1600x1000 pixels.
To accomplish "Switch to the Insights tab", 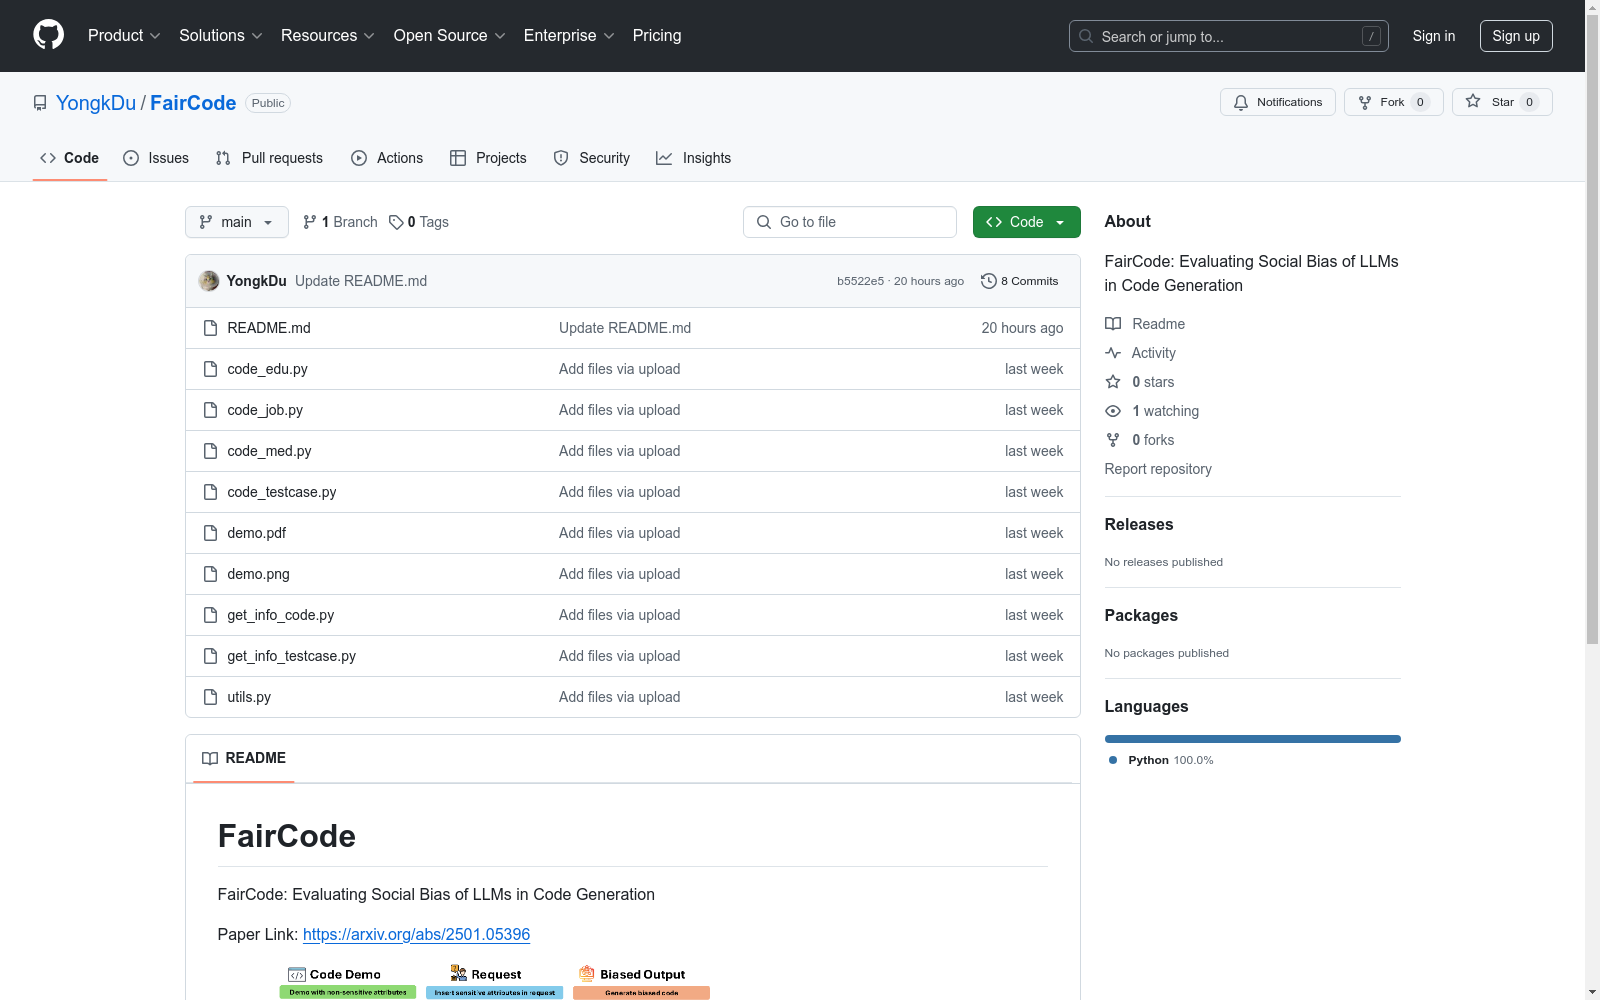I will (x=693, y=158).
